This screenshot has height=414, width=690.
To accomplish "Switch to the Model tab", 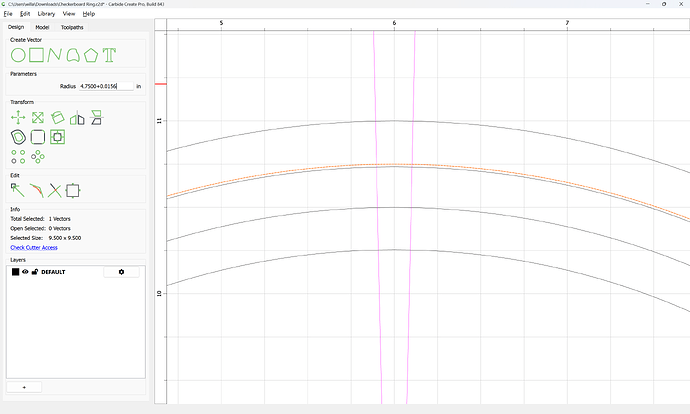I will point(42,27).
